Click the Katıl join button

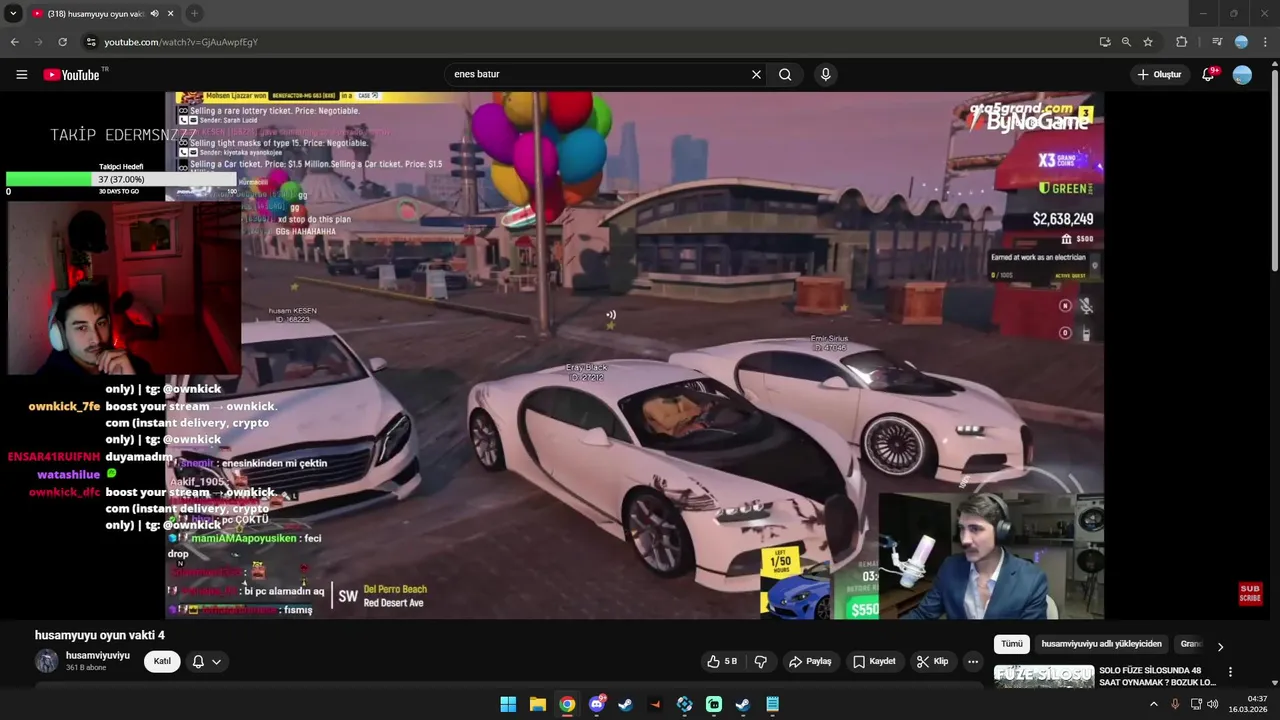(x=162, y=661)
